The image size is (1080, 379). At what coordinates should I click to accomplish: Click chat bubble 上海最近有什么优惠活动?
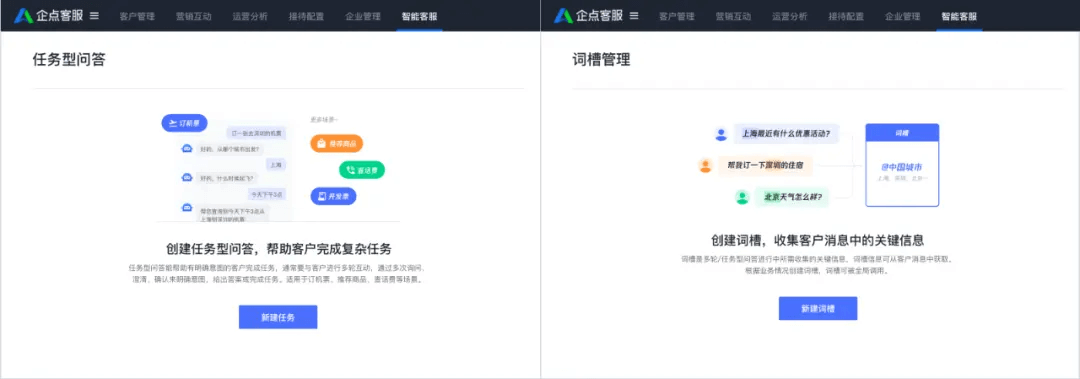(x=786, y=134)
